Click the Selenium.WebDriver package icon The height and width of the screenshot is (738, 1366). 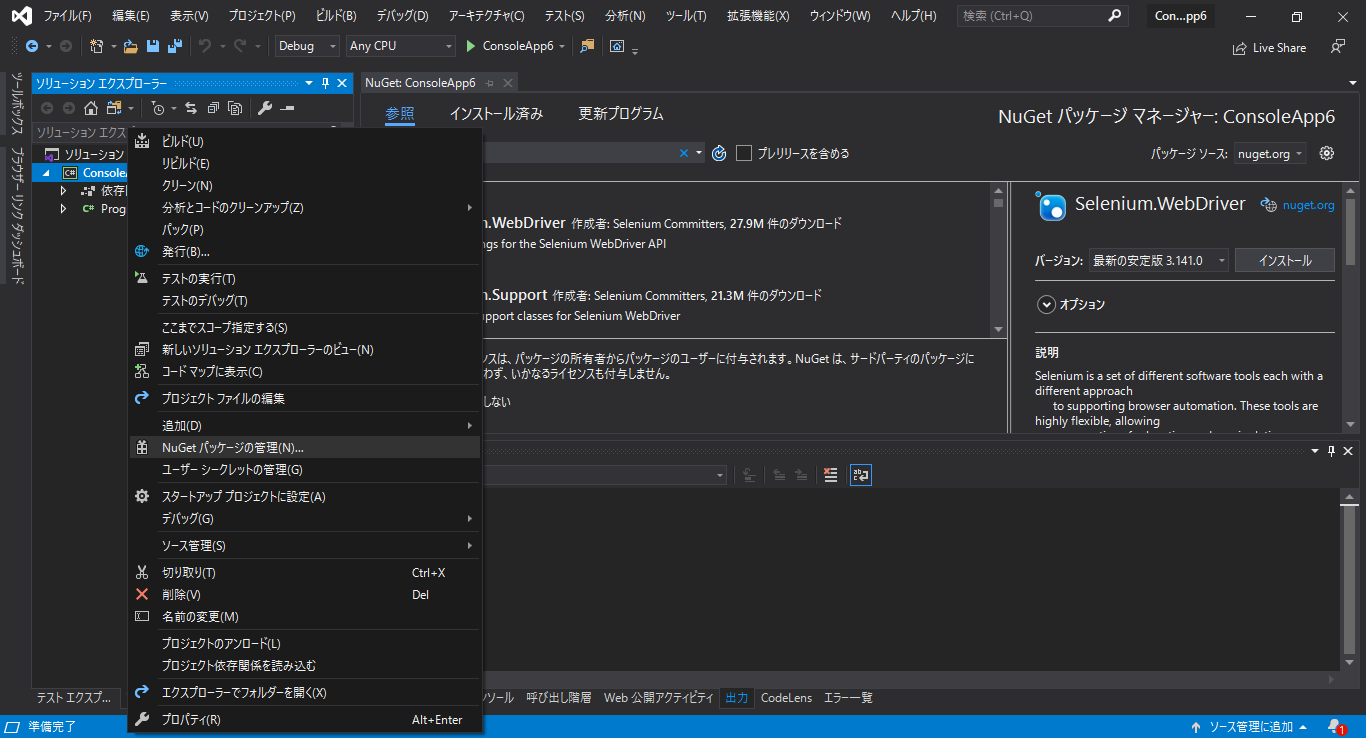(x=1051, y=205)
